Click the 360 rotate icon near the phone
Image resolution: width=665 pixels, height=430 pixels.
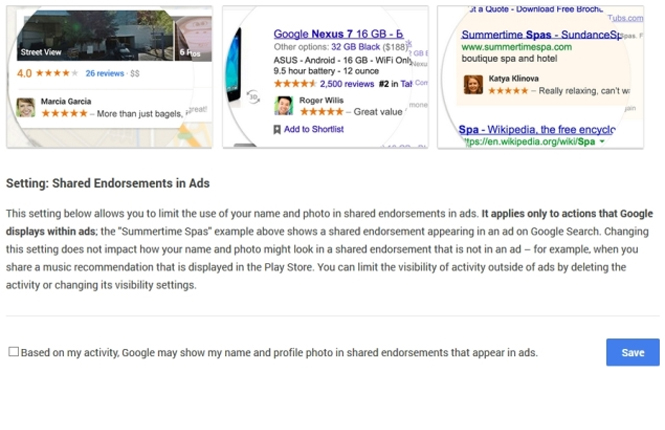click(x=253, y=97)
